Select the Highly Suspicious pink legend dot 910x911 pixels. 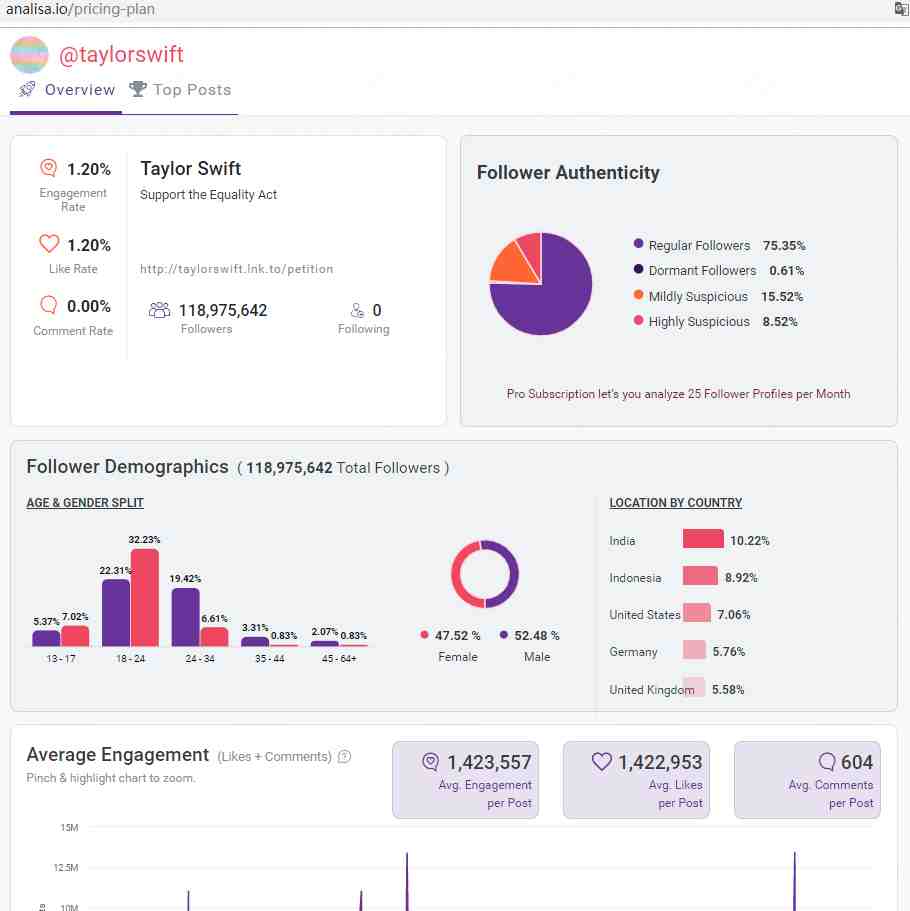click(638, 320)
